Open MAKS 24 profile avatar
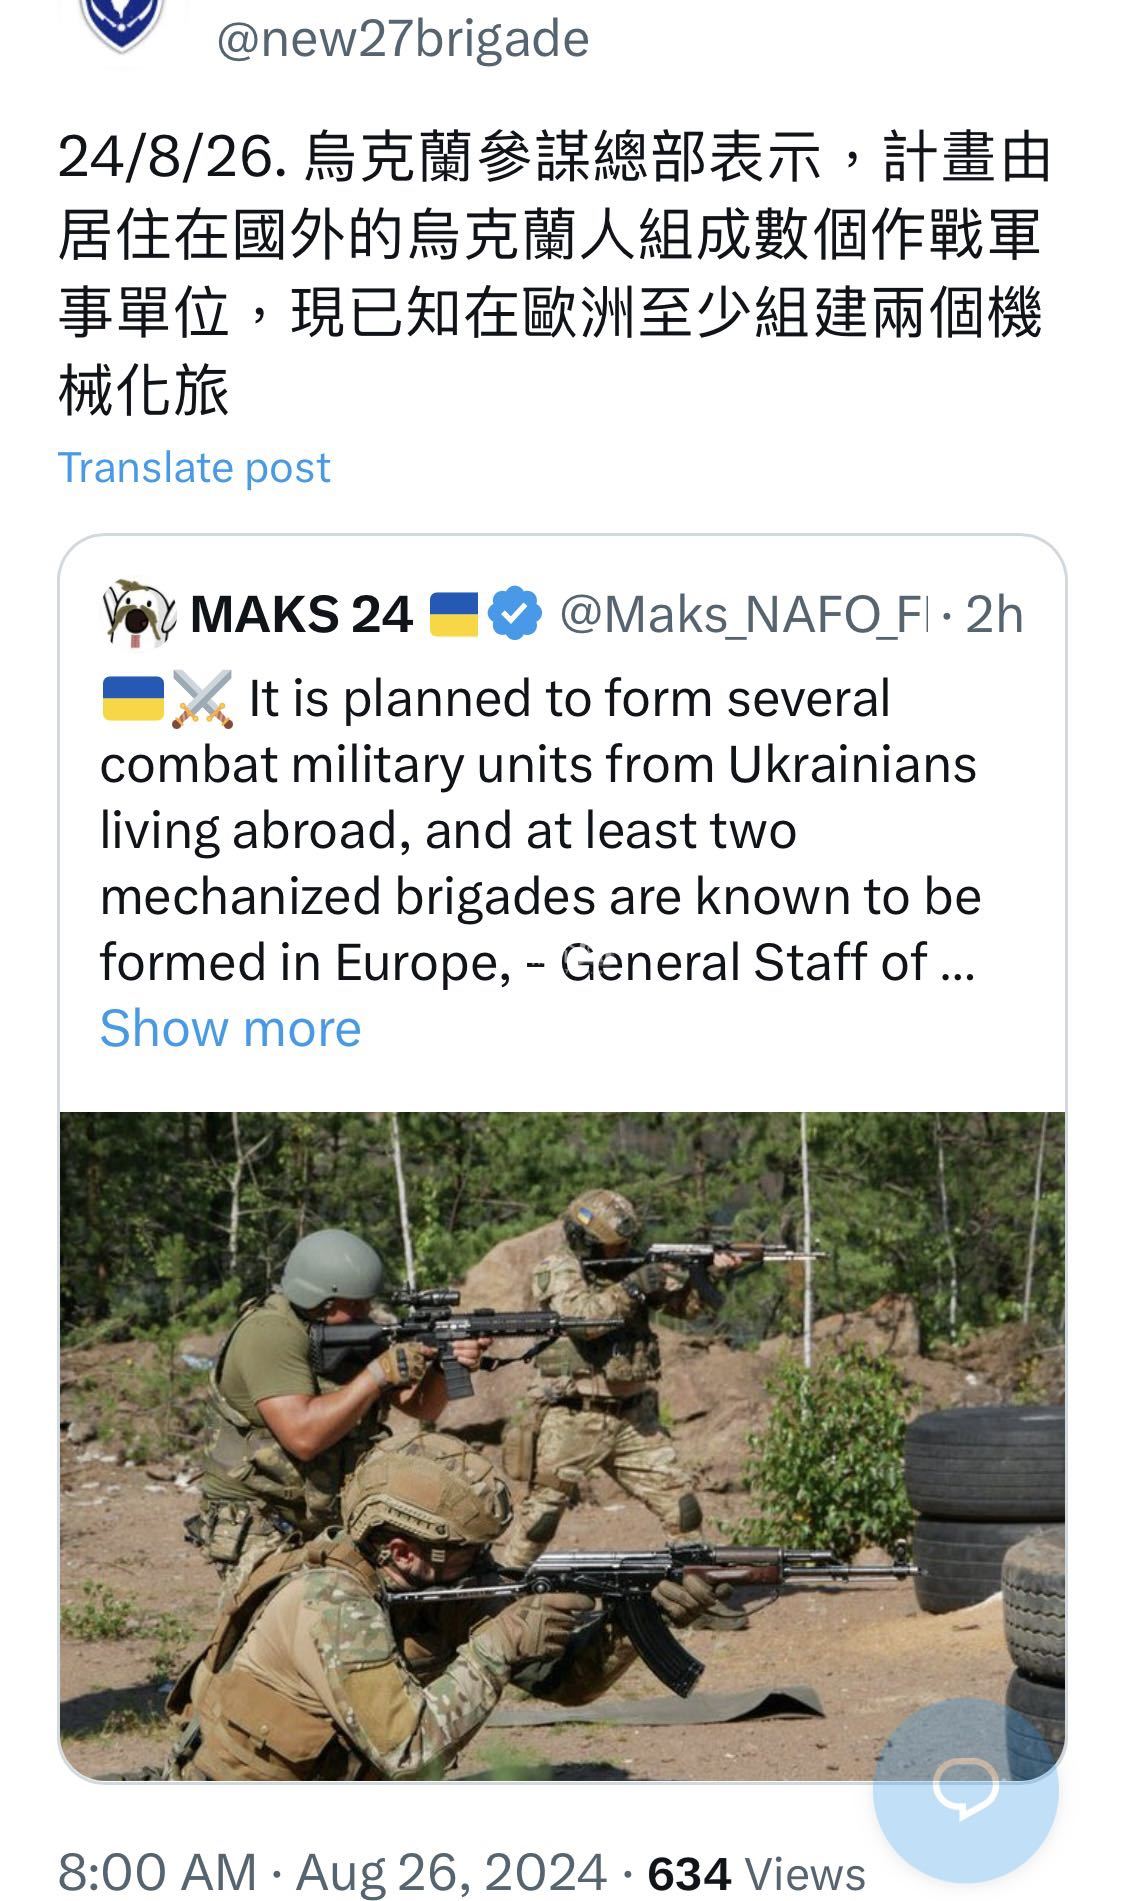The image size is (1125, 1901). [x=139, y=613]
